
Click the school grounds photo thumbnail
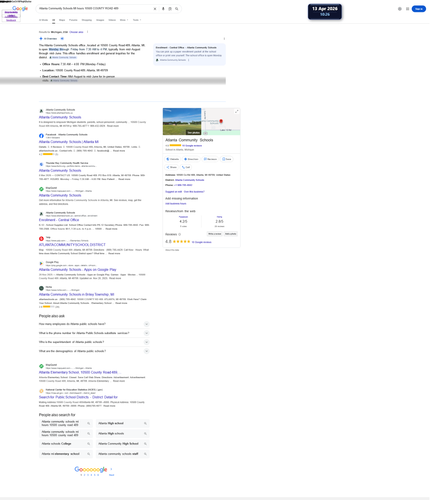(x=182, y=121)
